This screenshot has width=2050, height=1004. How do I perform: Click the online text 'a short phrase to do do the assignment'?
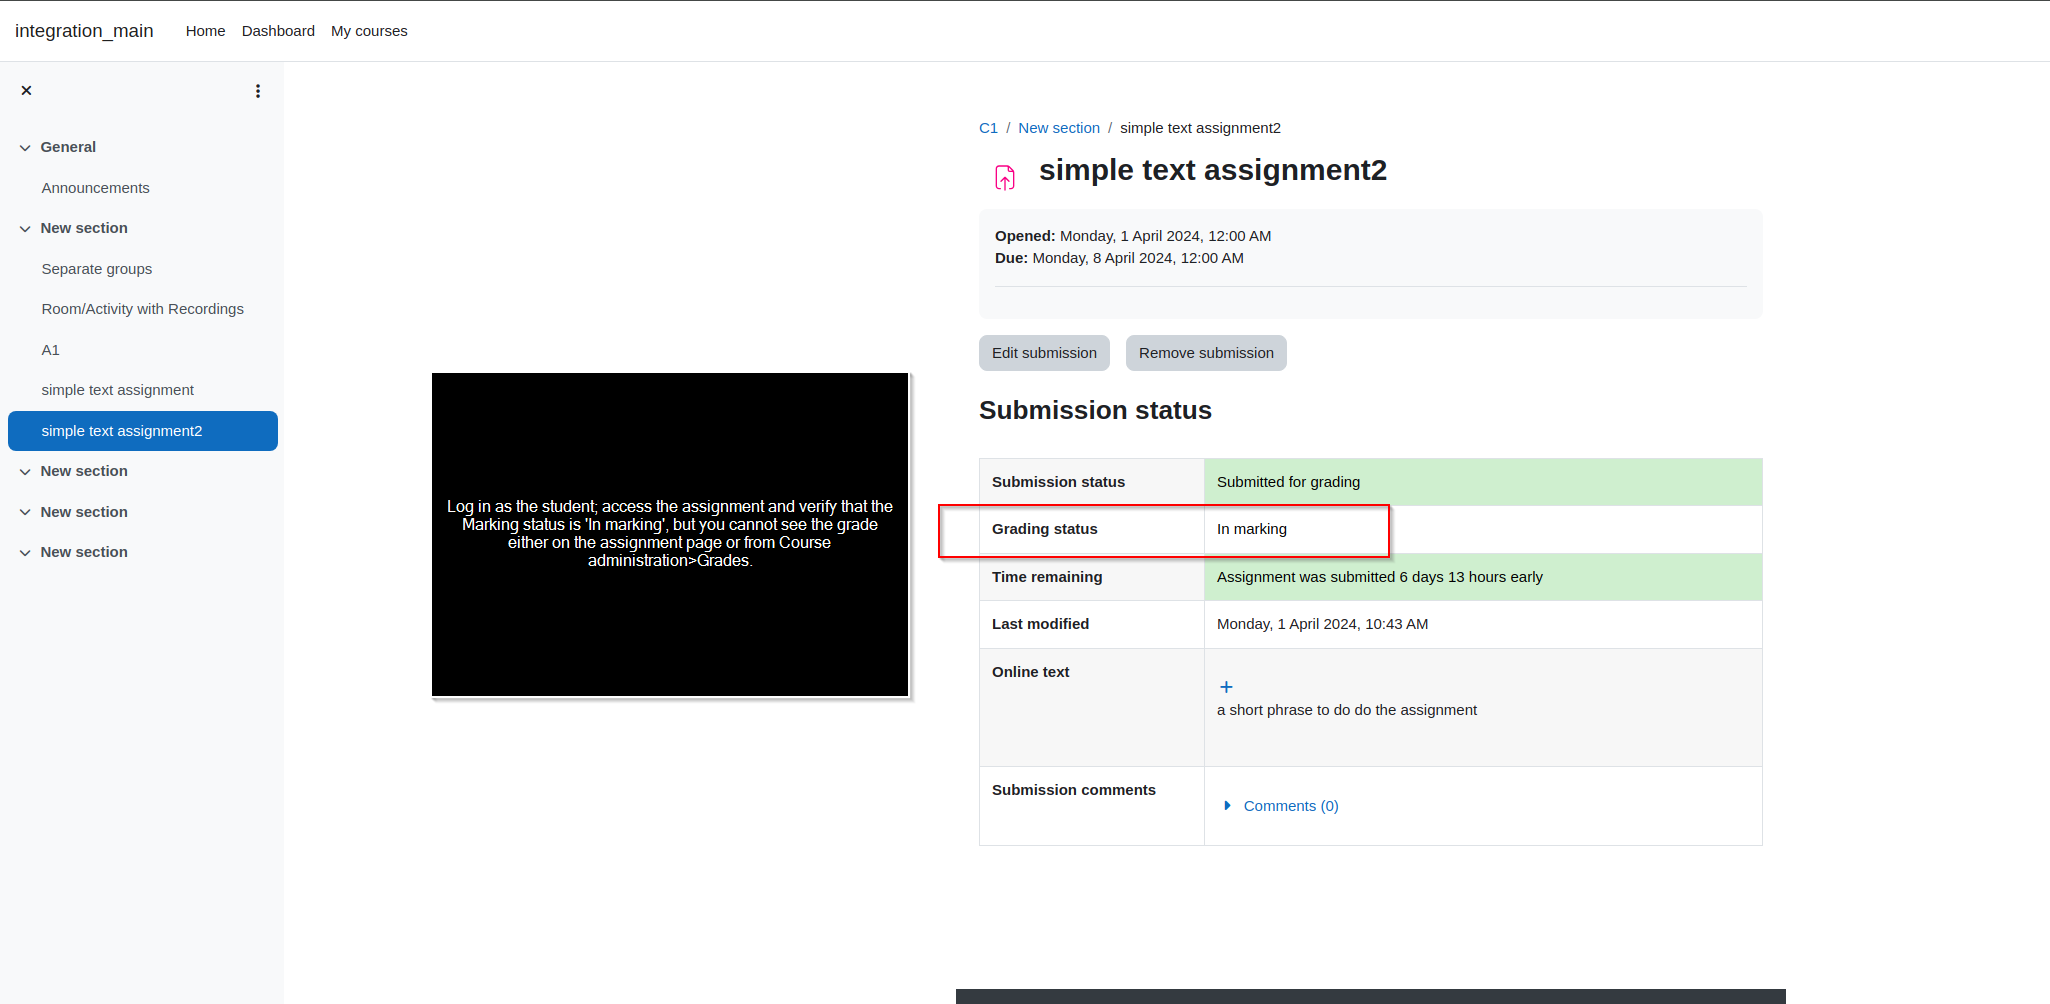(x=1346, y=710)
